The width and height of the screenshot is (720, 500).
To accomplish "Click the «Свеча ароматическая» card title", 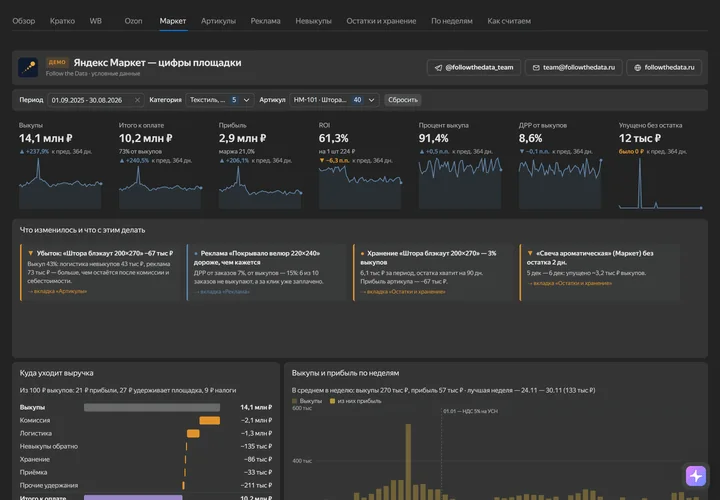I will [x=590, y=258].
